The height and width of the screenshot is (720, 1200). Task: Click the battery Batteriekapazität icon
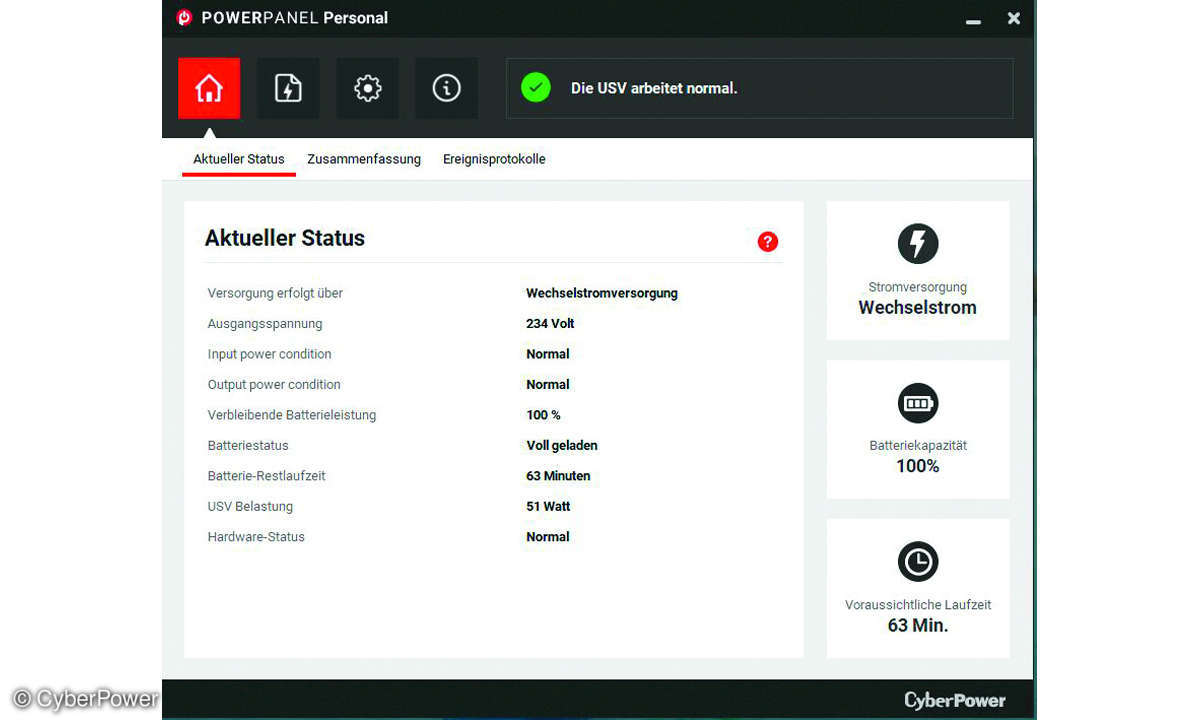pos(918,403)
